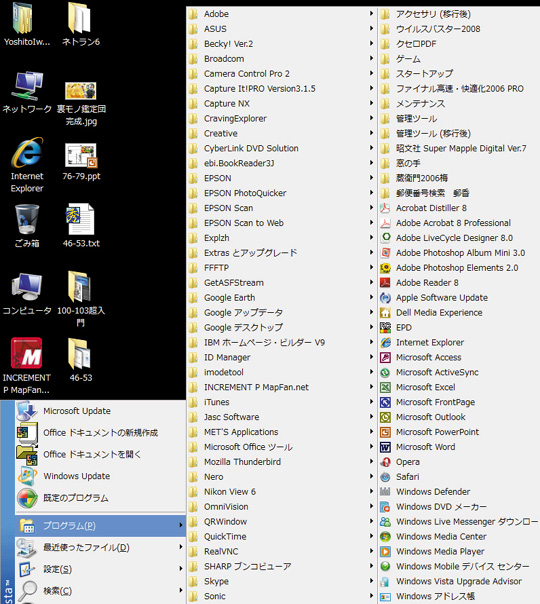
Task: Open Microsoft Excel icon
Action: [385, 388]
